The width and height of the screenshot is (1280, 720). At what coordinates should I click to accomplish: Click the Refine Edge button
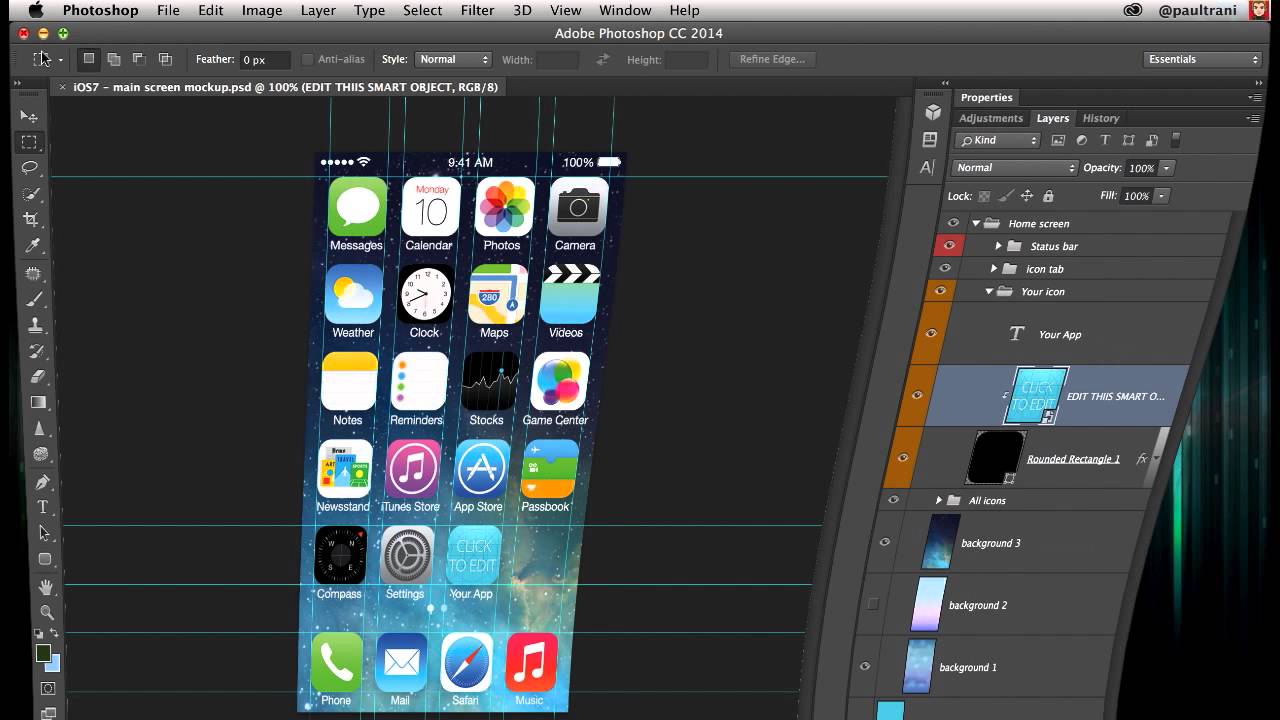click(x=772, y=59)
